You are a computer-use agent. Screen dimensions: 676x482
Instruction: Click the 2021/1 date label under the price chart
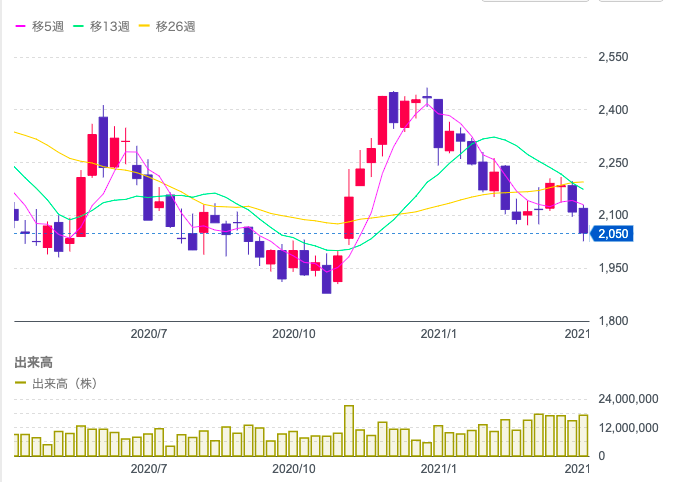pyautogui.click(x=438, y=334)
